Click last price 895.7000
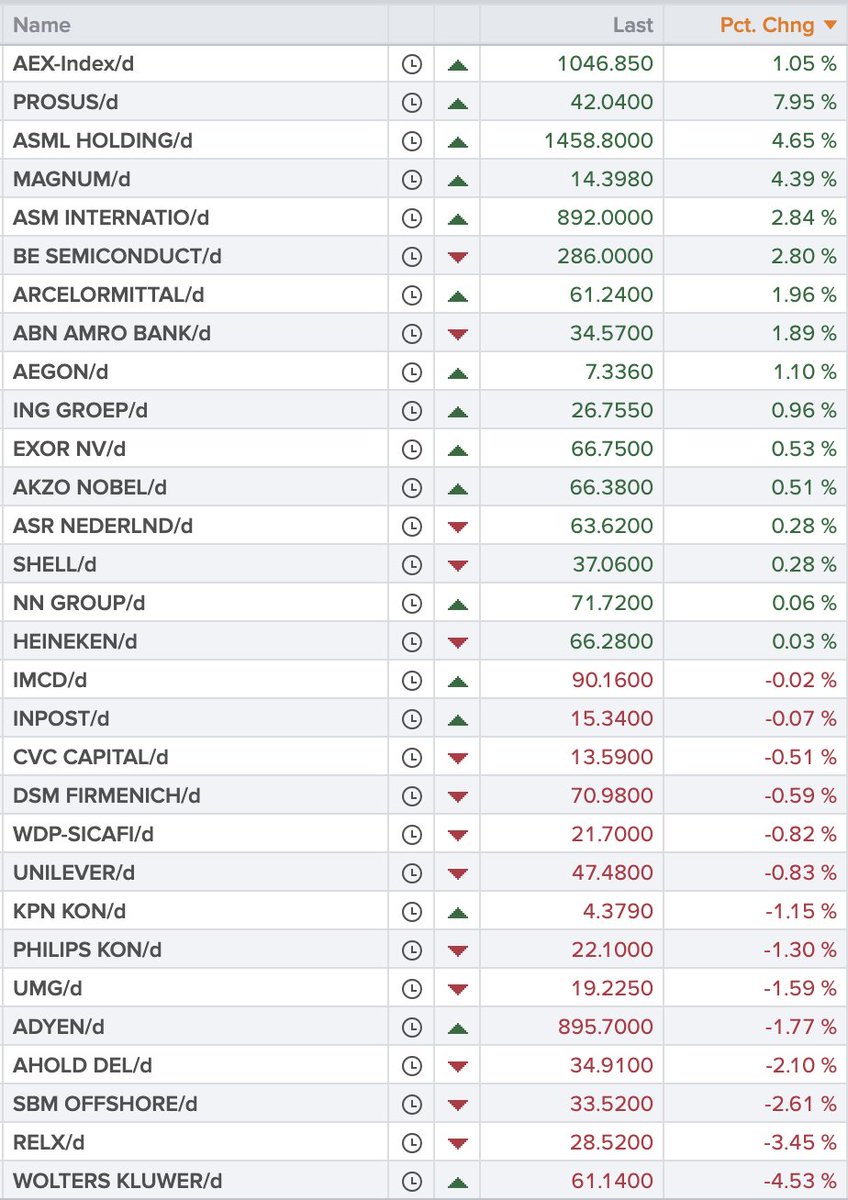The height and width of the screenshot is (1200, 848). coord(605,1027)
